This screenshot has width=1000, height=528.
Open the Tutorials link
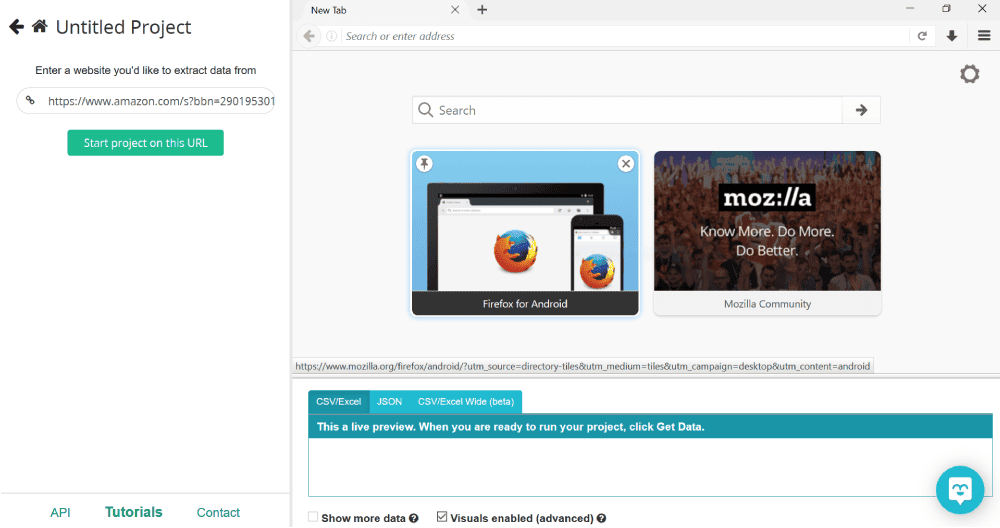coord(133,512)
